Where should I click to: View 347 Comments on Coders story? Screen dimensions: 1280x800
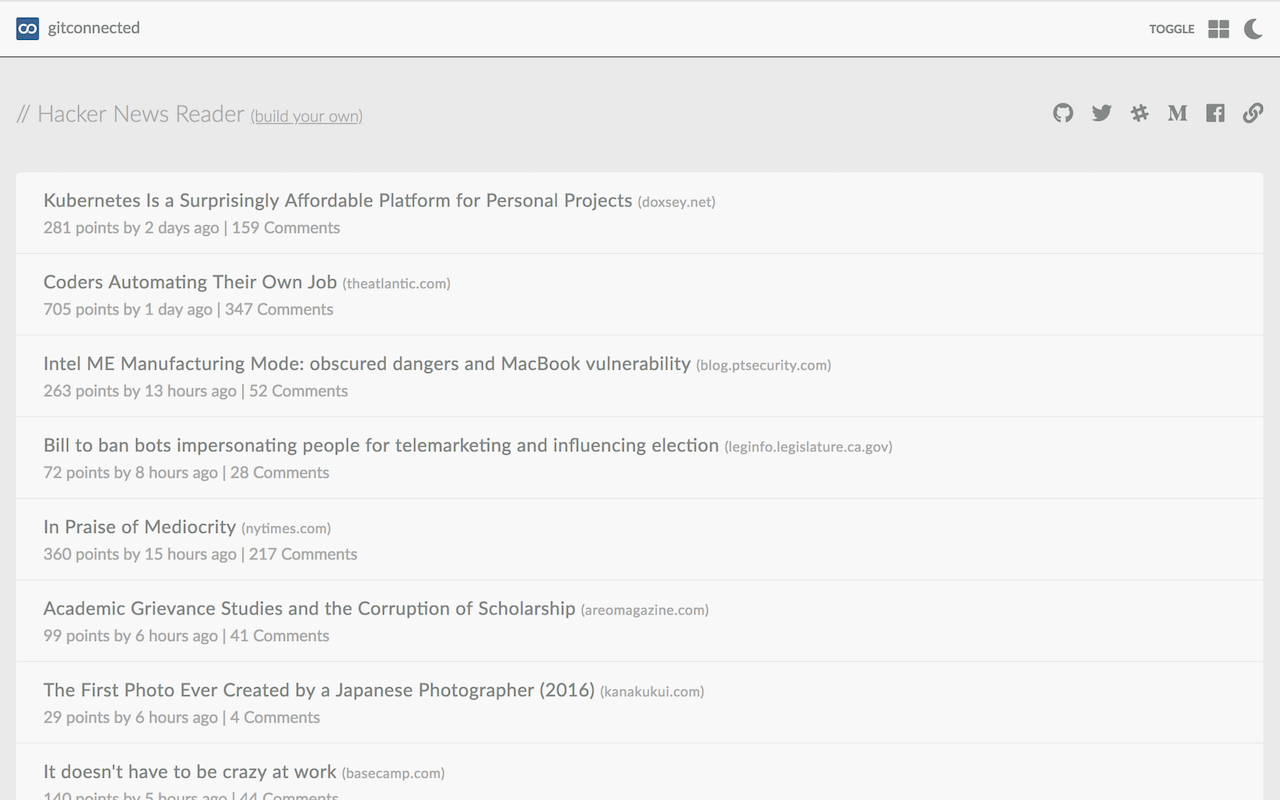[279, 310]
